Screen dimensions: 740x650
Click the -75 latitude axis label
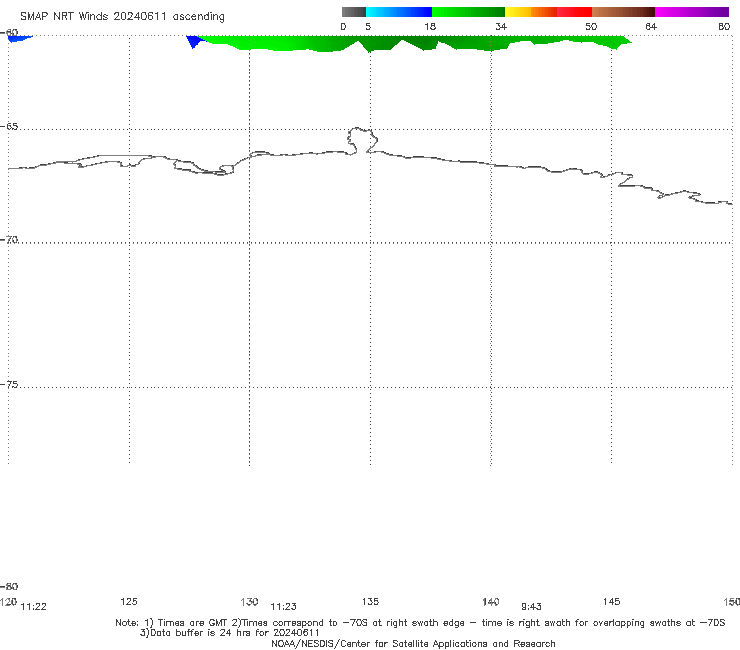click(9, 385)
